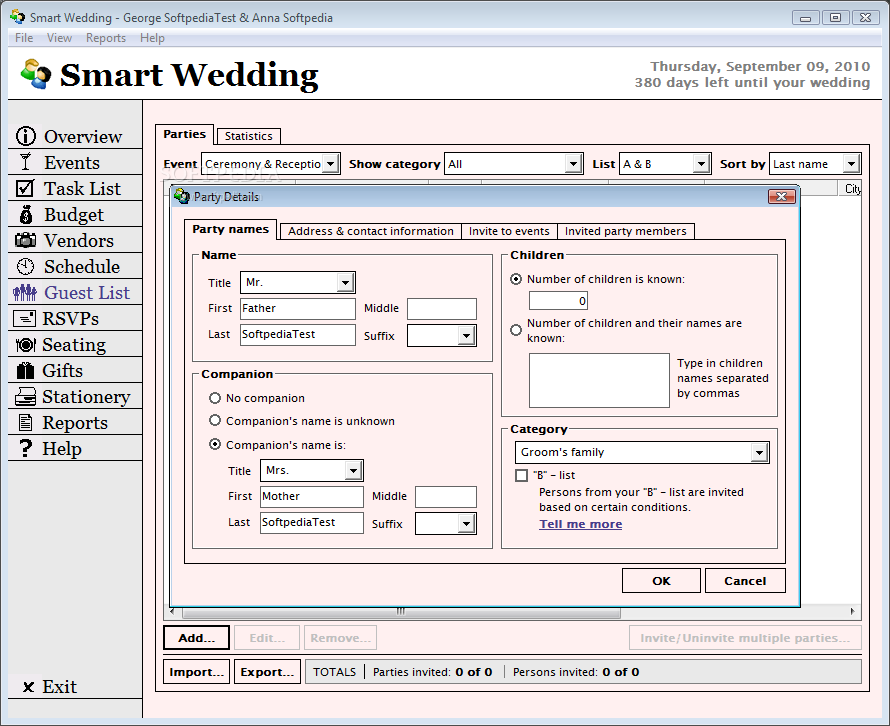Screen dimensions: 890x726
Task: Select the Party names tab
Action: 230,229
